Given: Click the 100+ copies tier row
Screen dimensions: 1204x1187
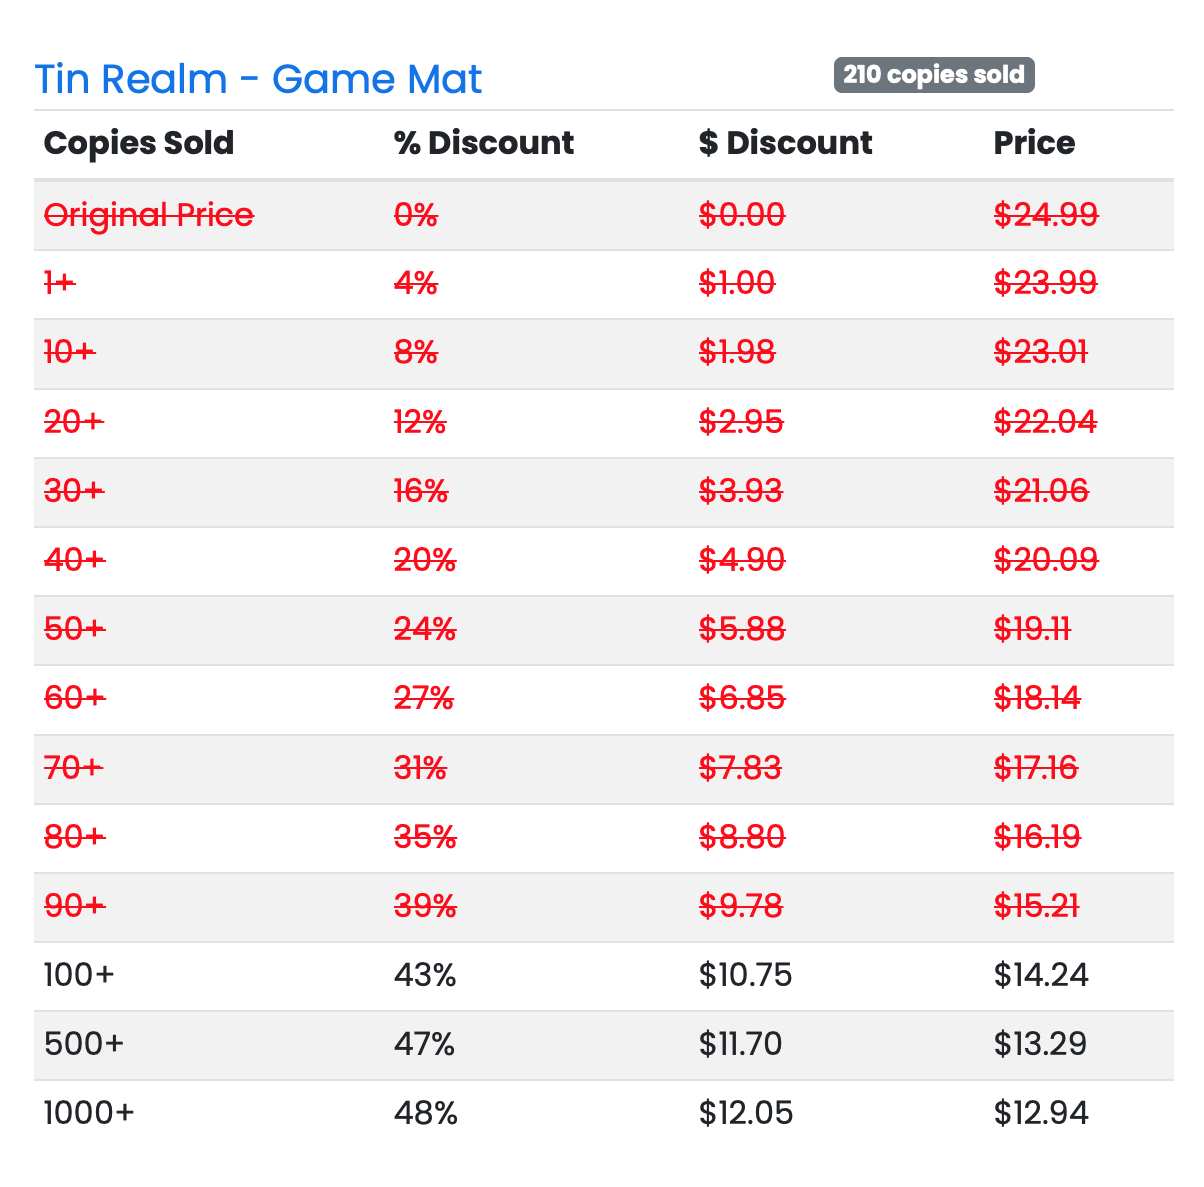Looking at the screenshot, I should pos(604,976).
